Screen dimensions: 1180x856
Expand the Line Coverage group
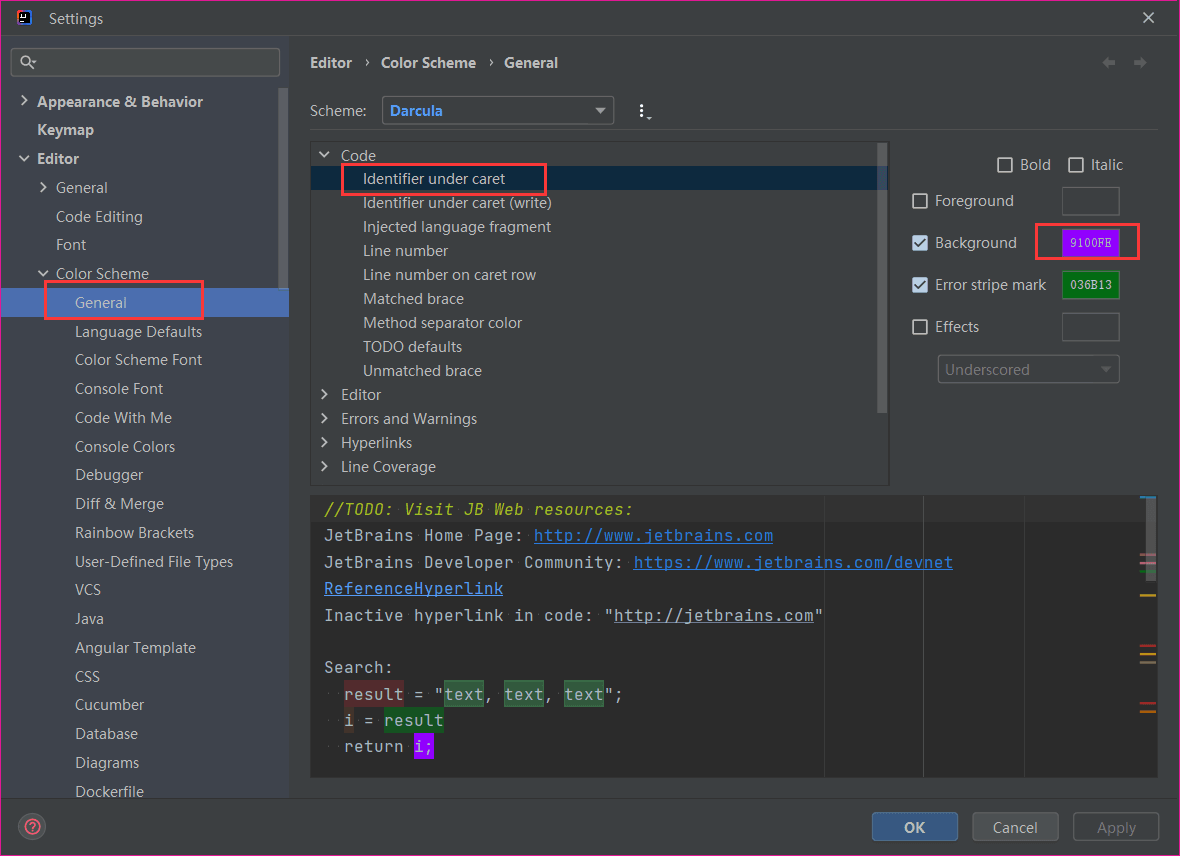tap(324, 467)
